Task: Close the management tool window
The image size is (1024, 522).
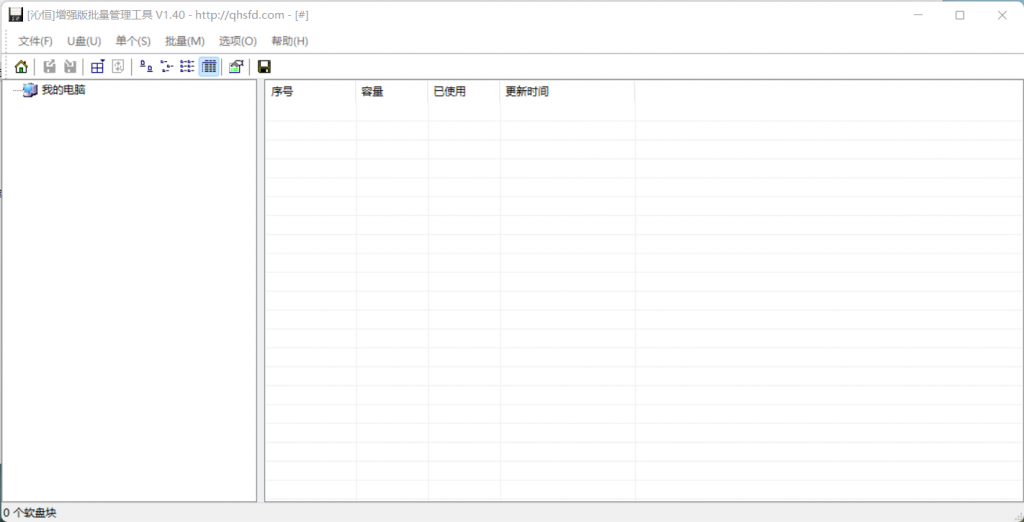Action: click(x=1002, y=15)
